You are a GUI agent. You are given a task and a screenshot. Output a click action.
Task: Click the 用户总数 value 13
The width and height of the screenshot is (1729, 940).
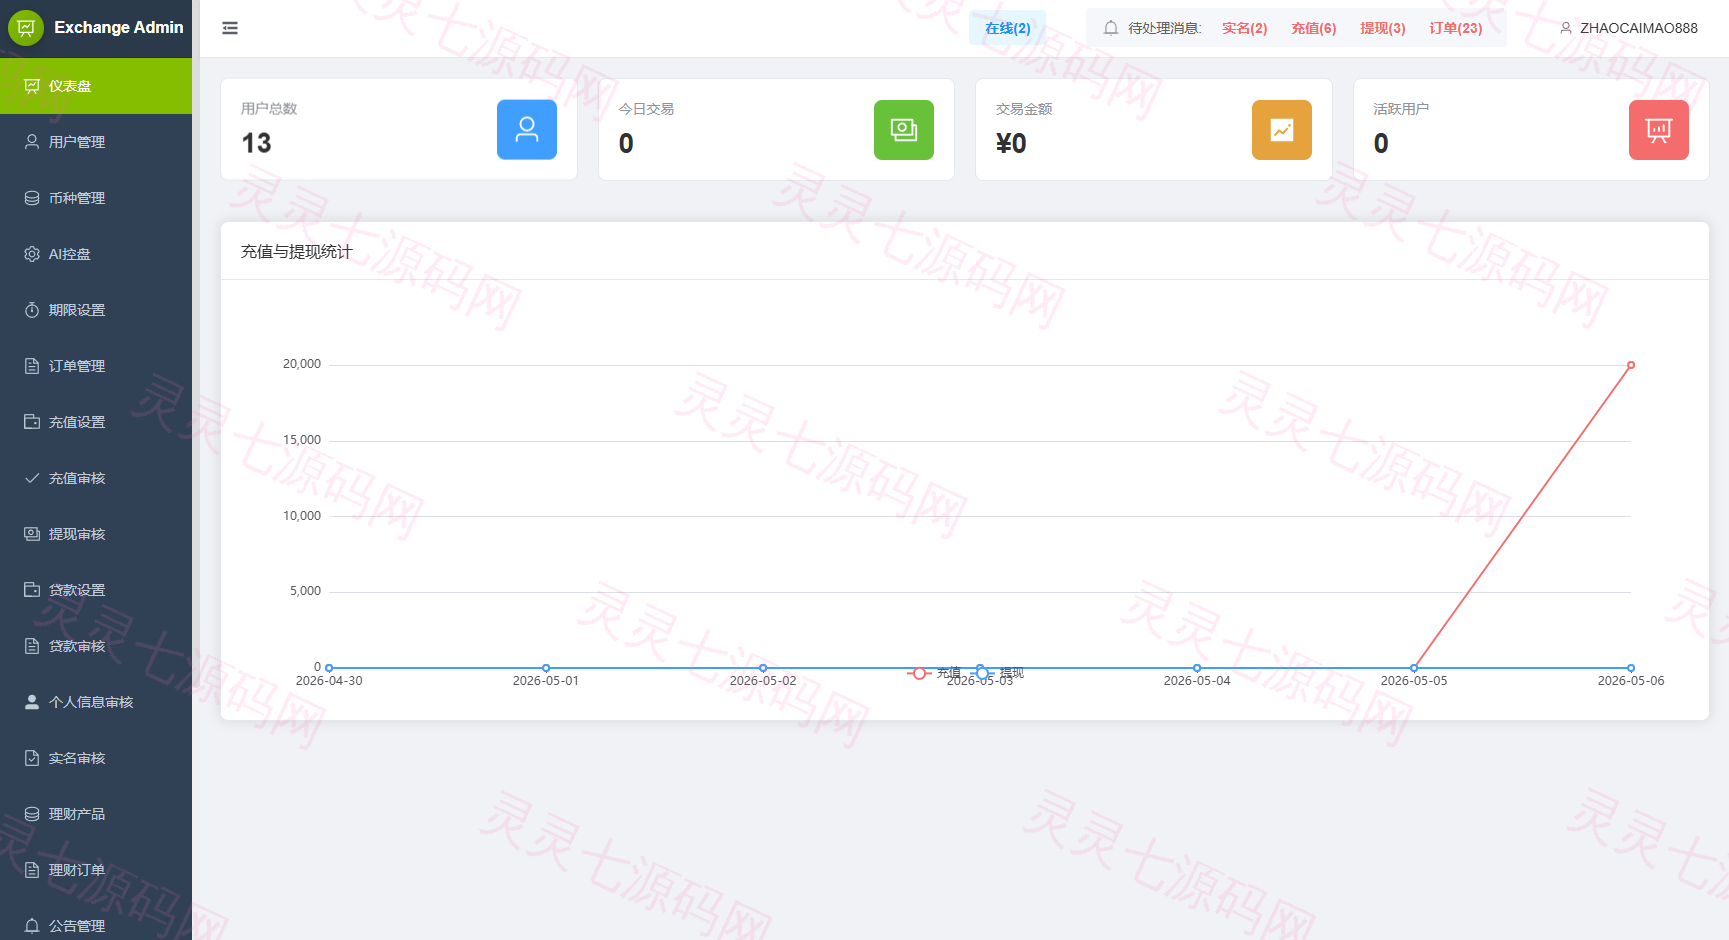[256, 143]
